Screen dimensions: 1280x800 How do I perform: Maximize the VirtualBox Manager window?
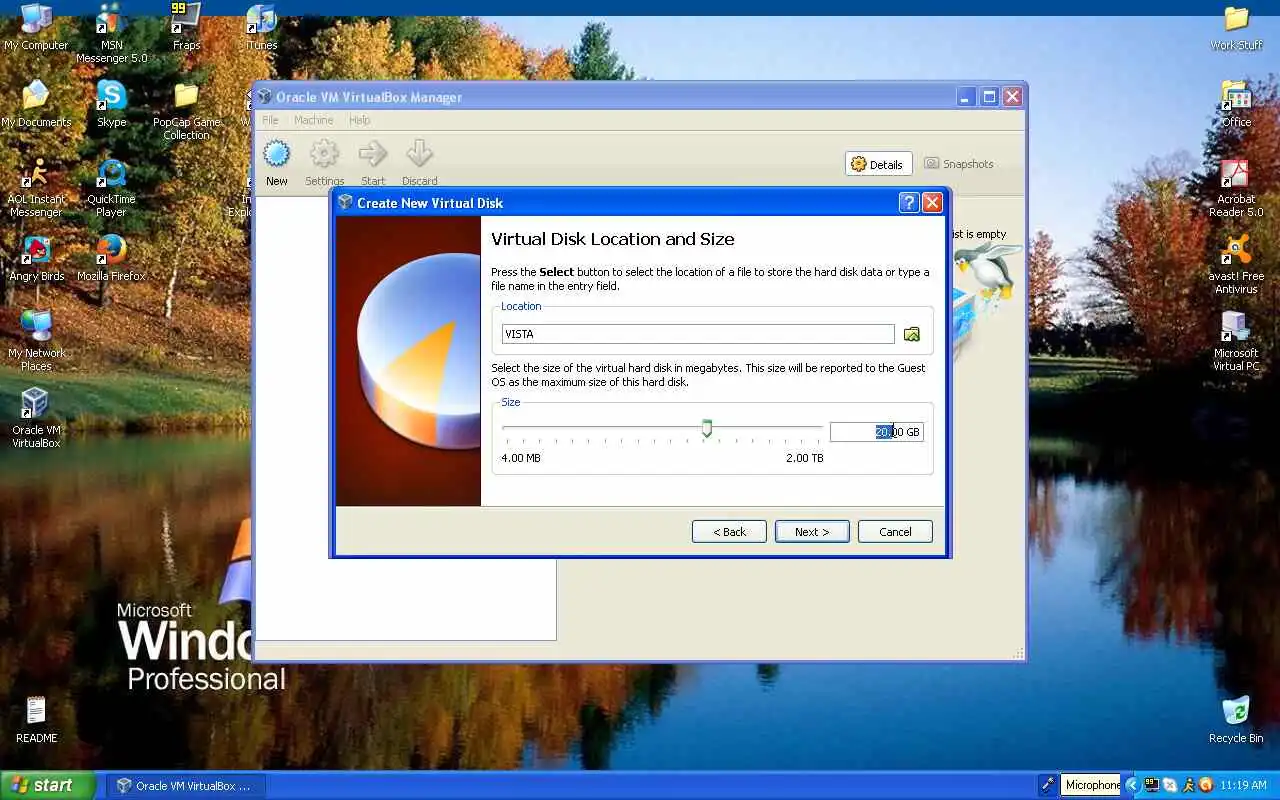click(x=989, y=97)
